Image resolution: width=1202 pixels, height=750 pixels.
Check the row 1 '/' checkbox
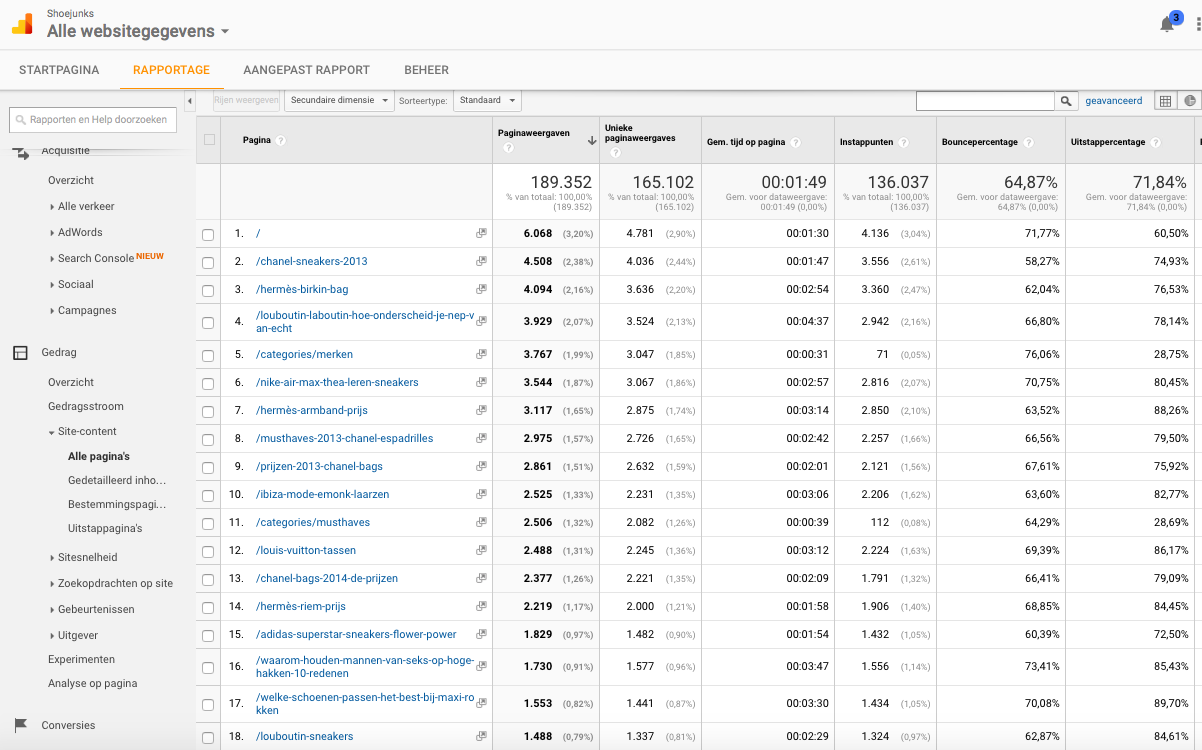coord(208,234)
